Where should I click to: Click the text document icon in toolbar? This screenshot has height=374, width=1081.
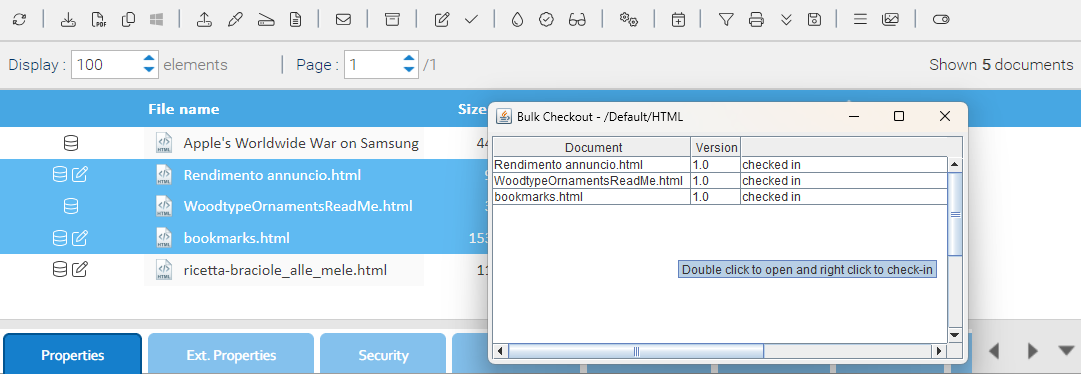click(295, 20)
